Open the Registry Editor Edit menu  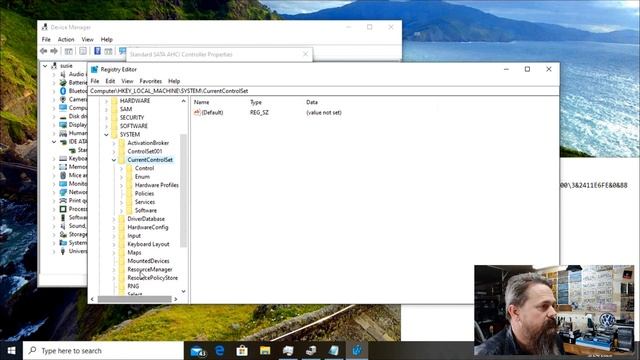[x=110, y=81]
